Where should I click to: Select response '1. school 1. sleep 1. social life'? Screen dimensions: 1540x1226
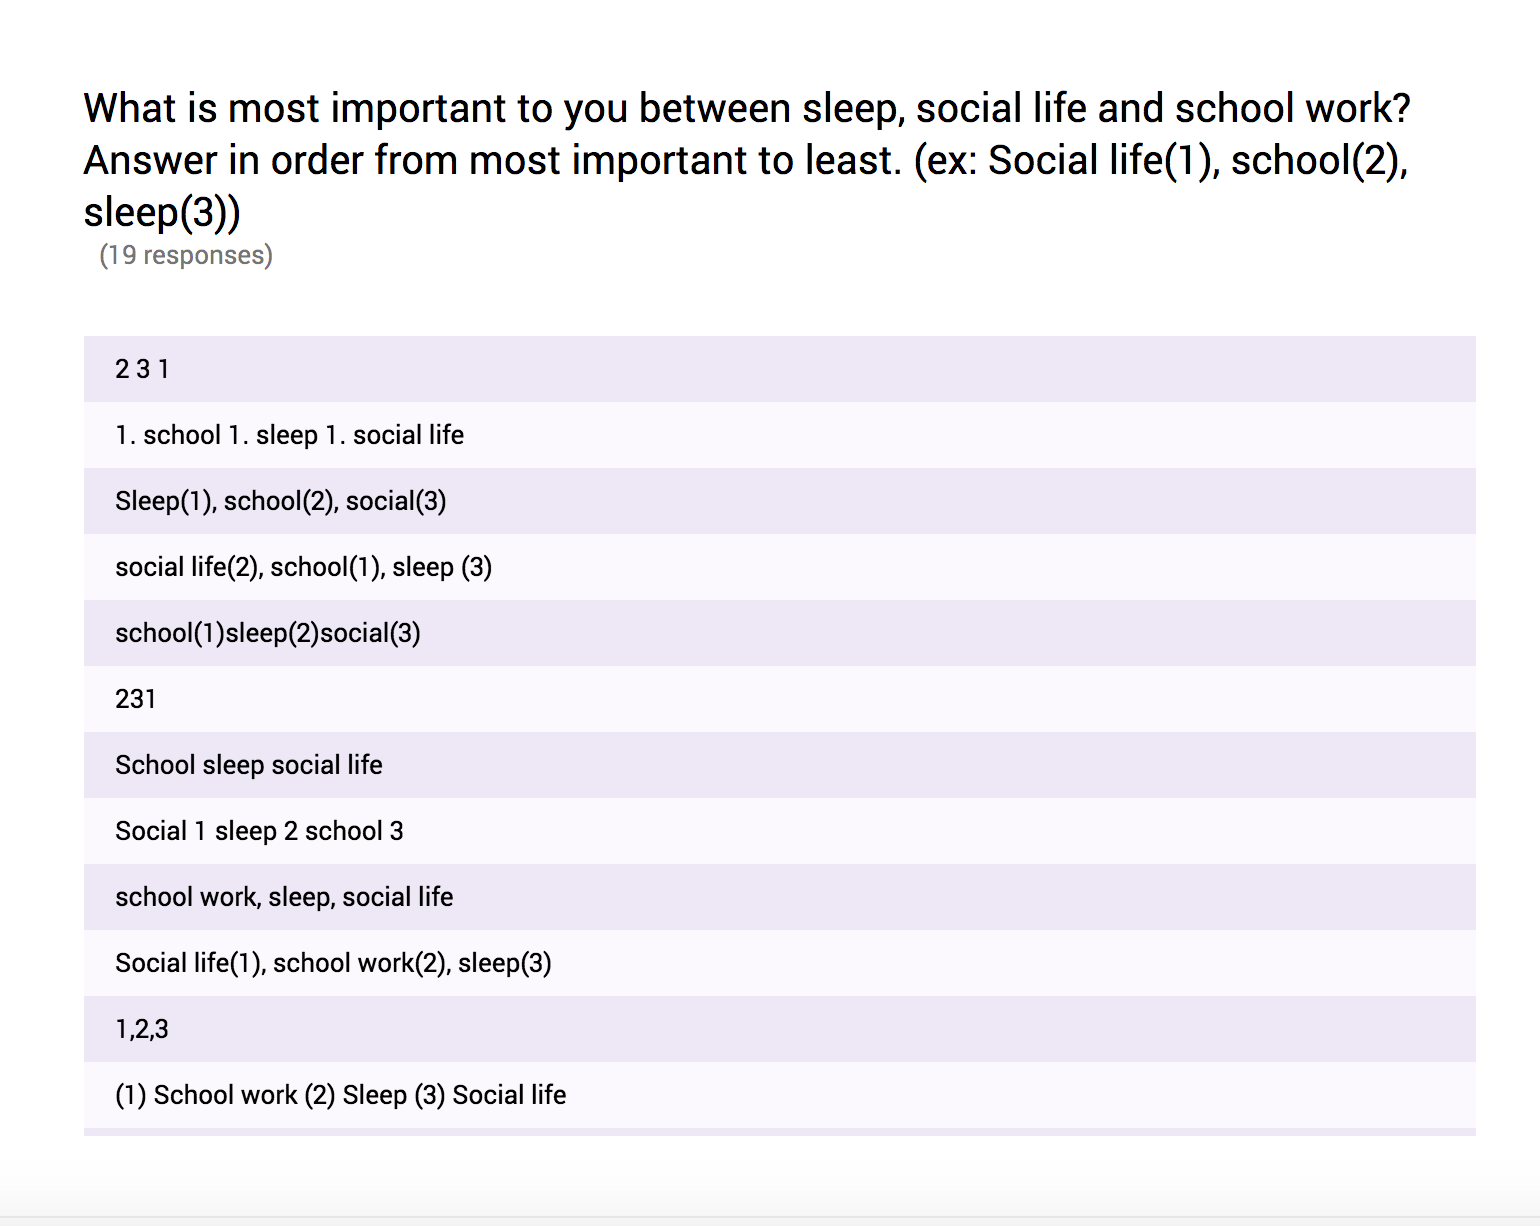tap(780, 435)
